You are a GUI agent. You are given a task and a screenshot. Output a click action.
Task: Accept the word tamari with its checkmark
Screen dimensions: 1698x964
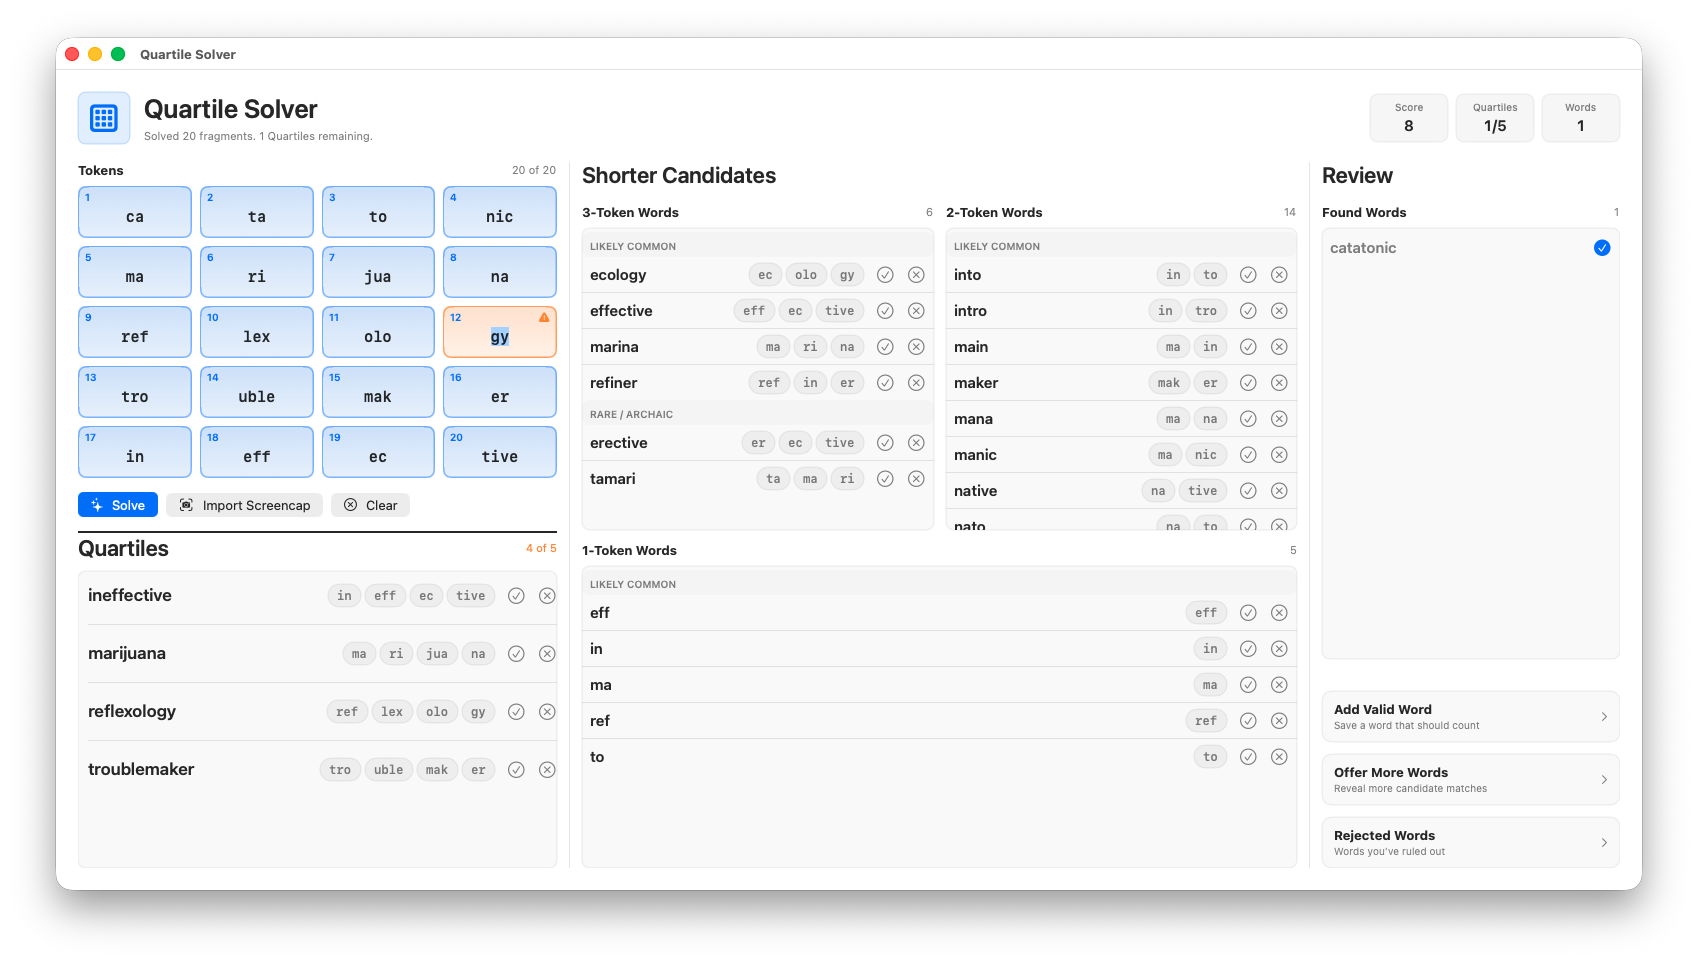click(x=885, y=479)
